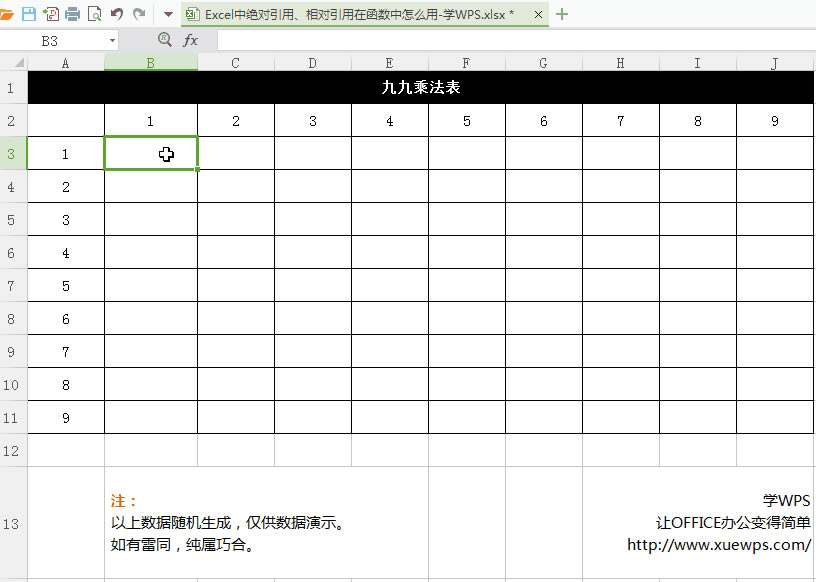Select row 3 header
This screenshot has height=582, width=816.
click(11, 153)
